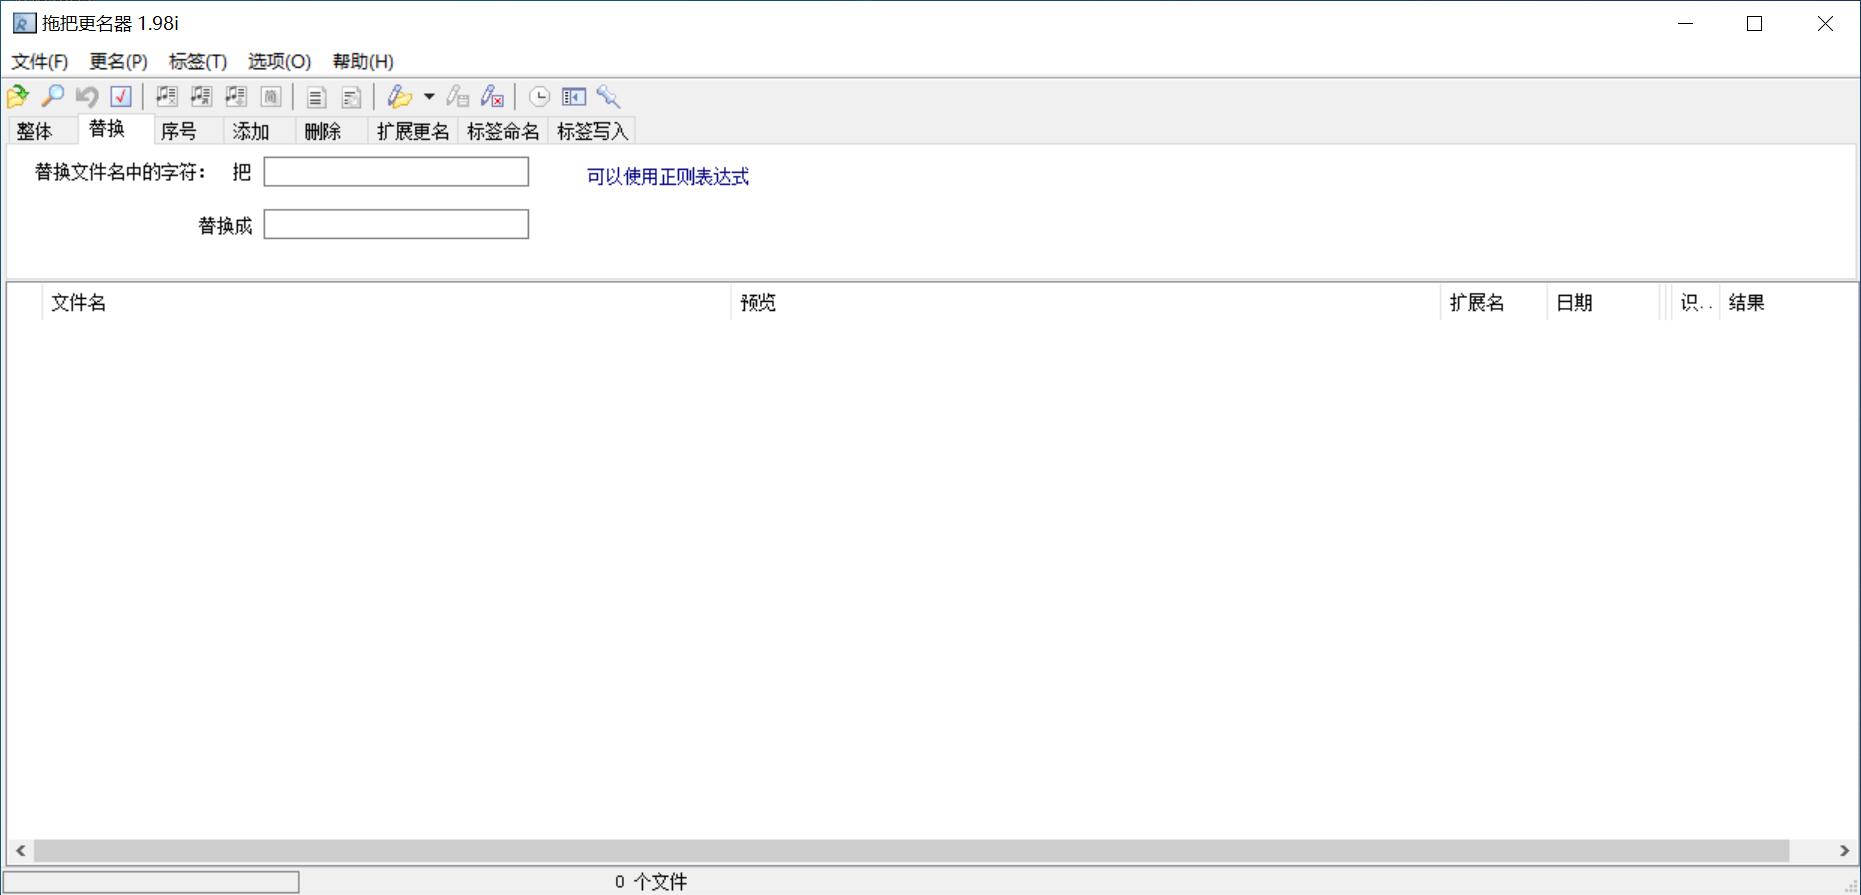The image size is (1861, 895).
Task: Click the horizontal scrollbar left arrow
Action: [20, 851]
